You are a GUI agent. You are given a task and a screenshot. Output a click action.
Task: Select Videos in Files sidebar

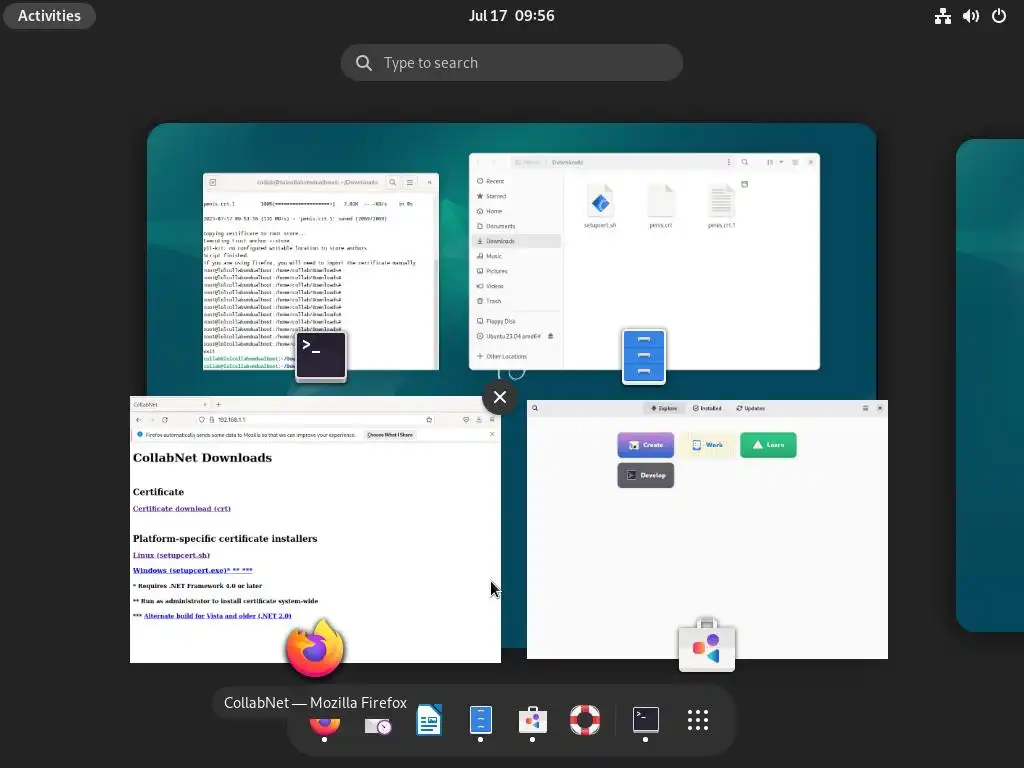coord(516,286)
